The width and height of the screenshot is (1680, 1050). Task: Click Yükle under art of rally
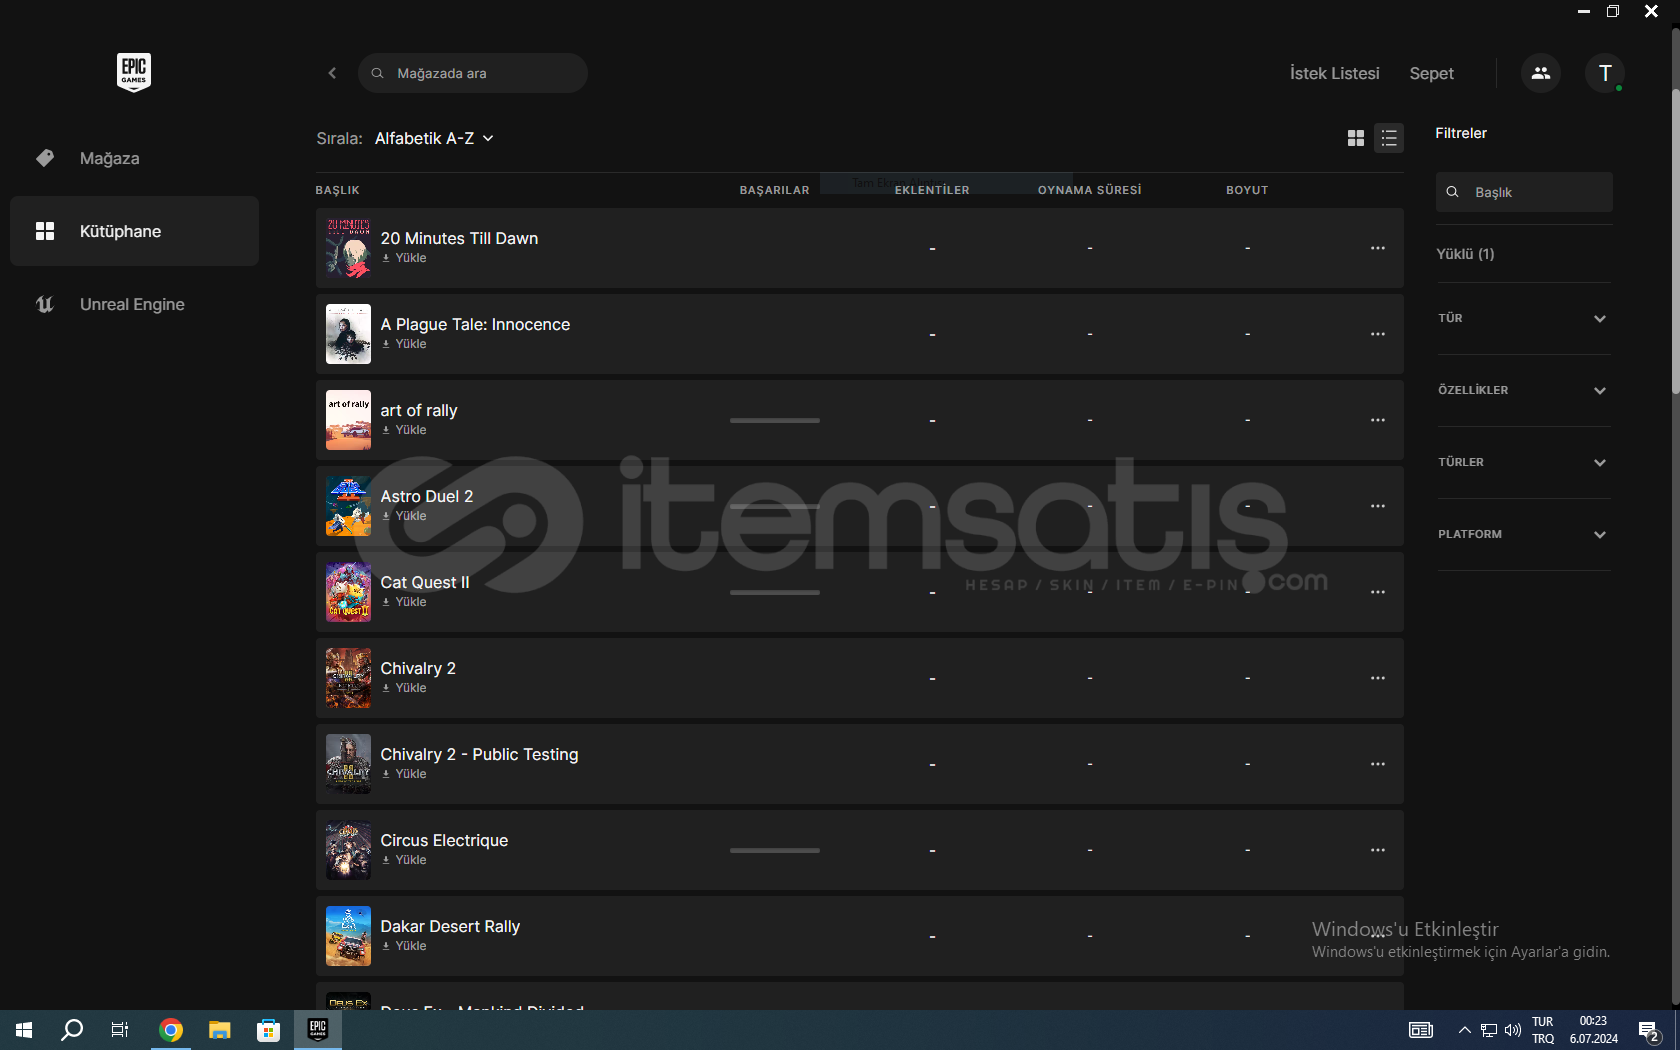pyautogui.click(x=404, y=430)
